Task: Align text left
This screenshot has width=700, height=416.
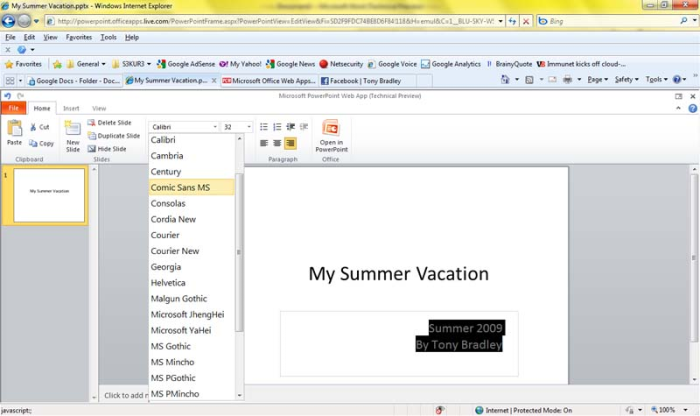Action: 264,143
